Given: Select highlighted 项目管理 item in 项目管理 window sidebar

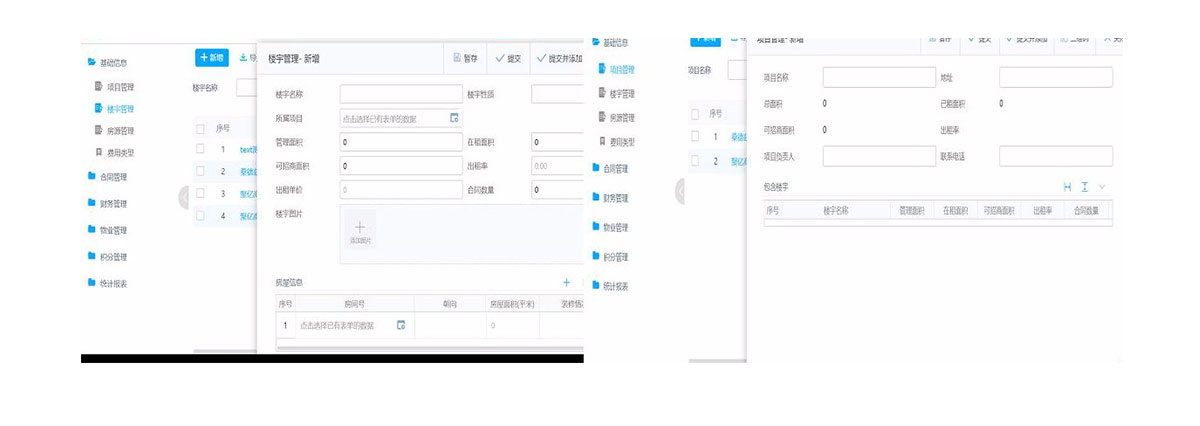Looking at the screenshot, I should point(616,69).
